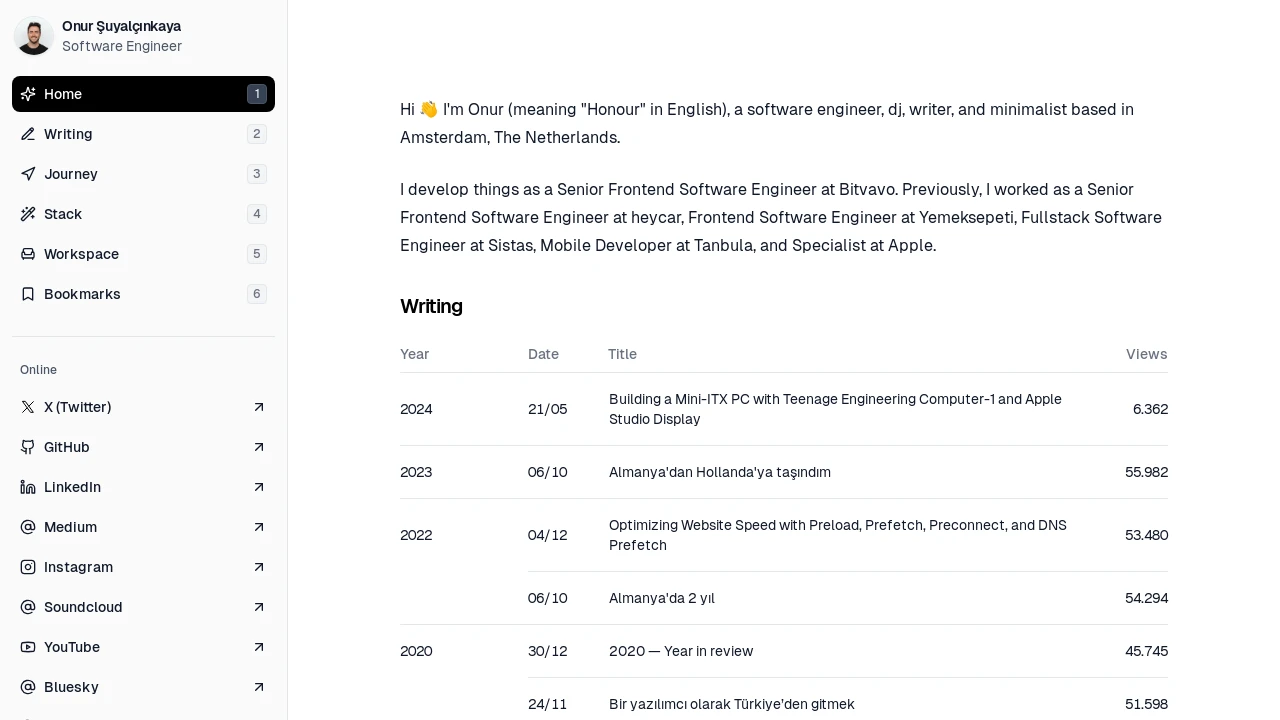Click the Writing pencil icon in sidebar
Viewport: 1280px width, 720px height.
[28, 134]
